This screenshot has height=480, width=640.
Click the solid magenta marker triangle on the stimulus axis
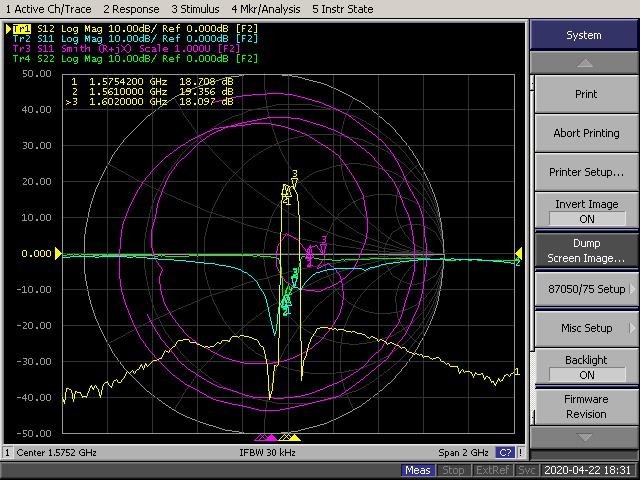[271, 438]
